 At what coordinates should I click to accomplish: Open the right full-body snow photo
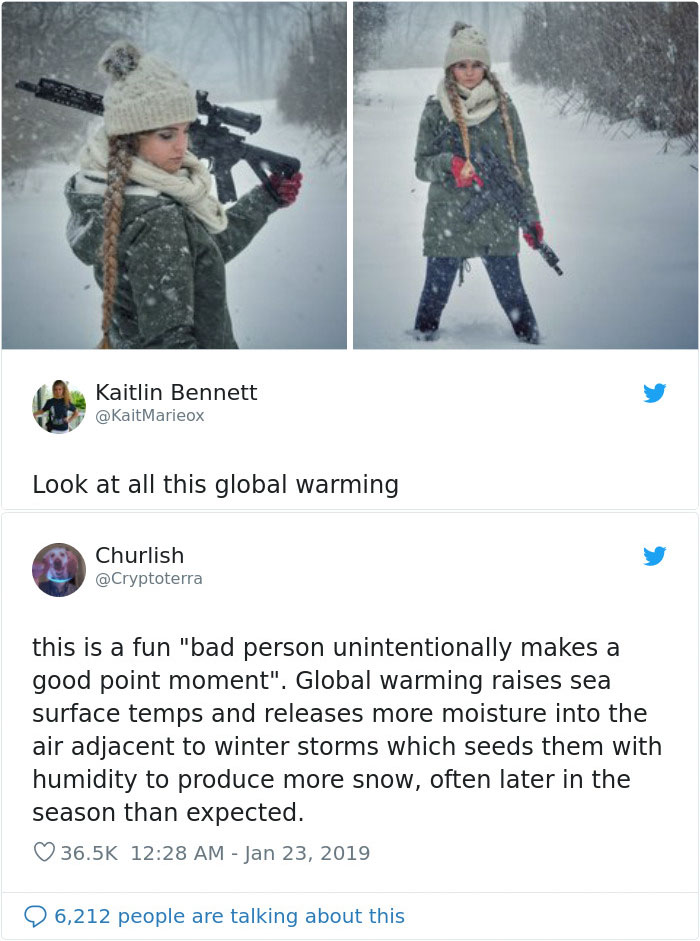click(525, 175)
